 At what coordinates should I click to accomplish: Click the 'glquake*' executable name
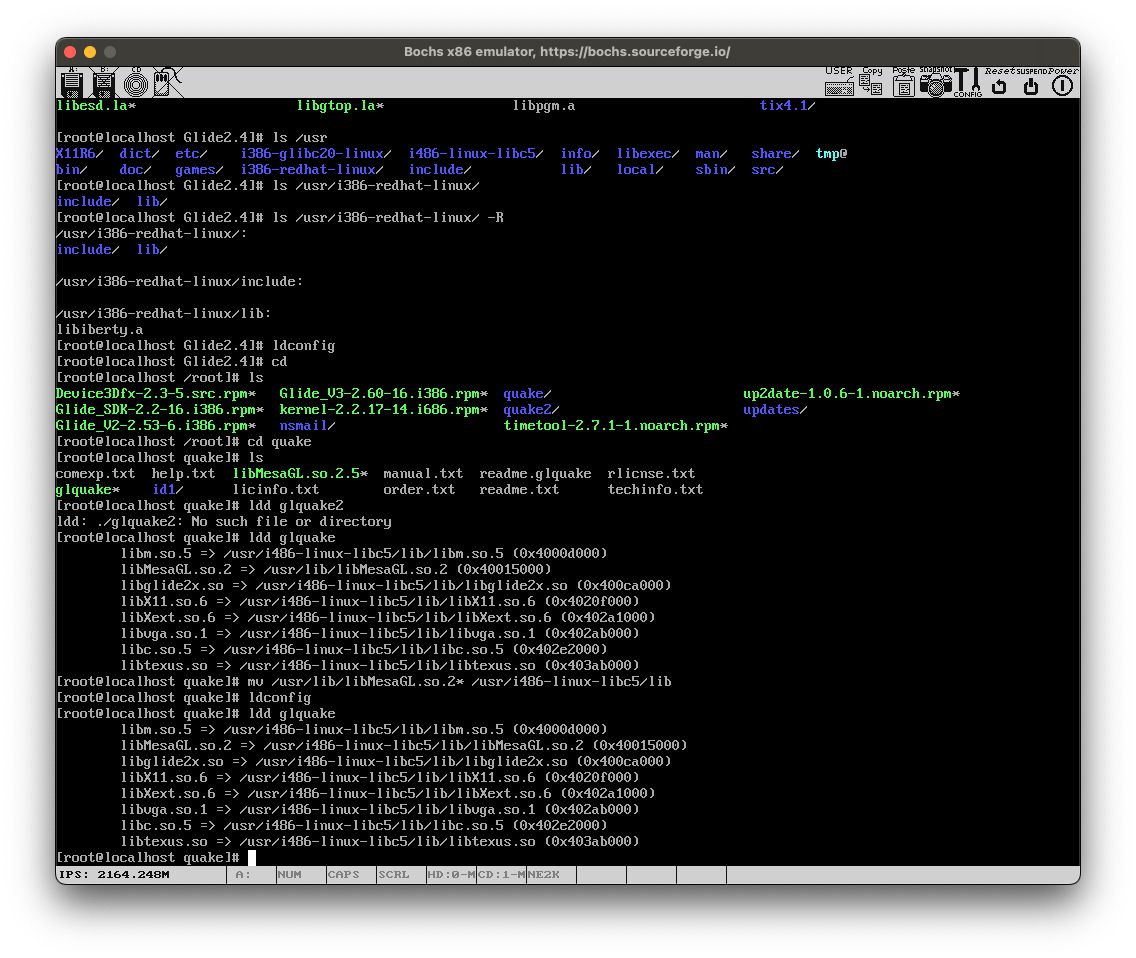88,490
